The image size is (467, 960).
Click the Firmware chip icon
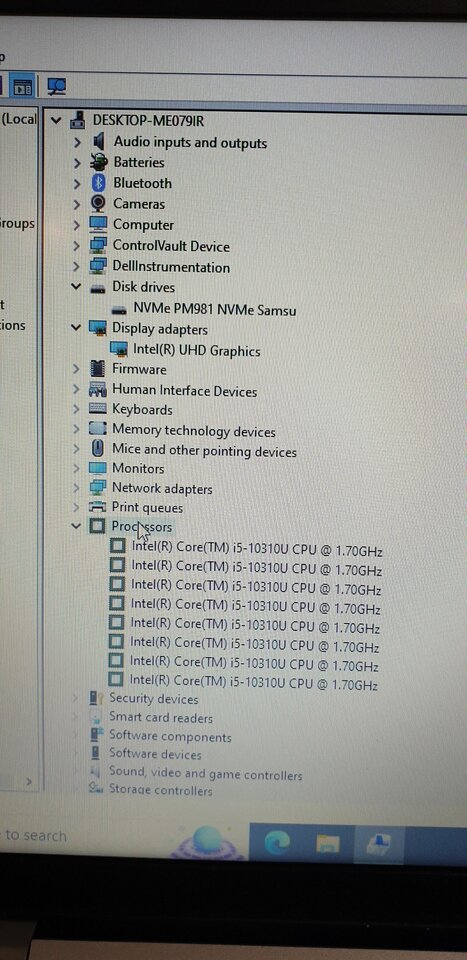[x=97, y=369]
